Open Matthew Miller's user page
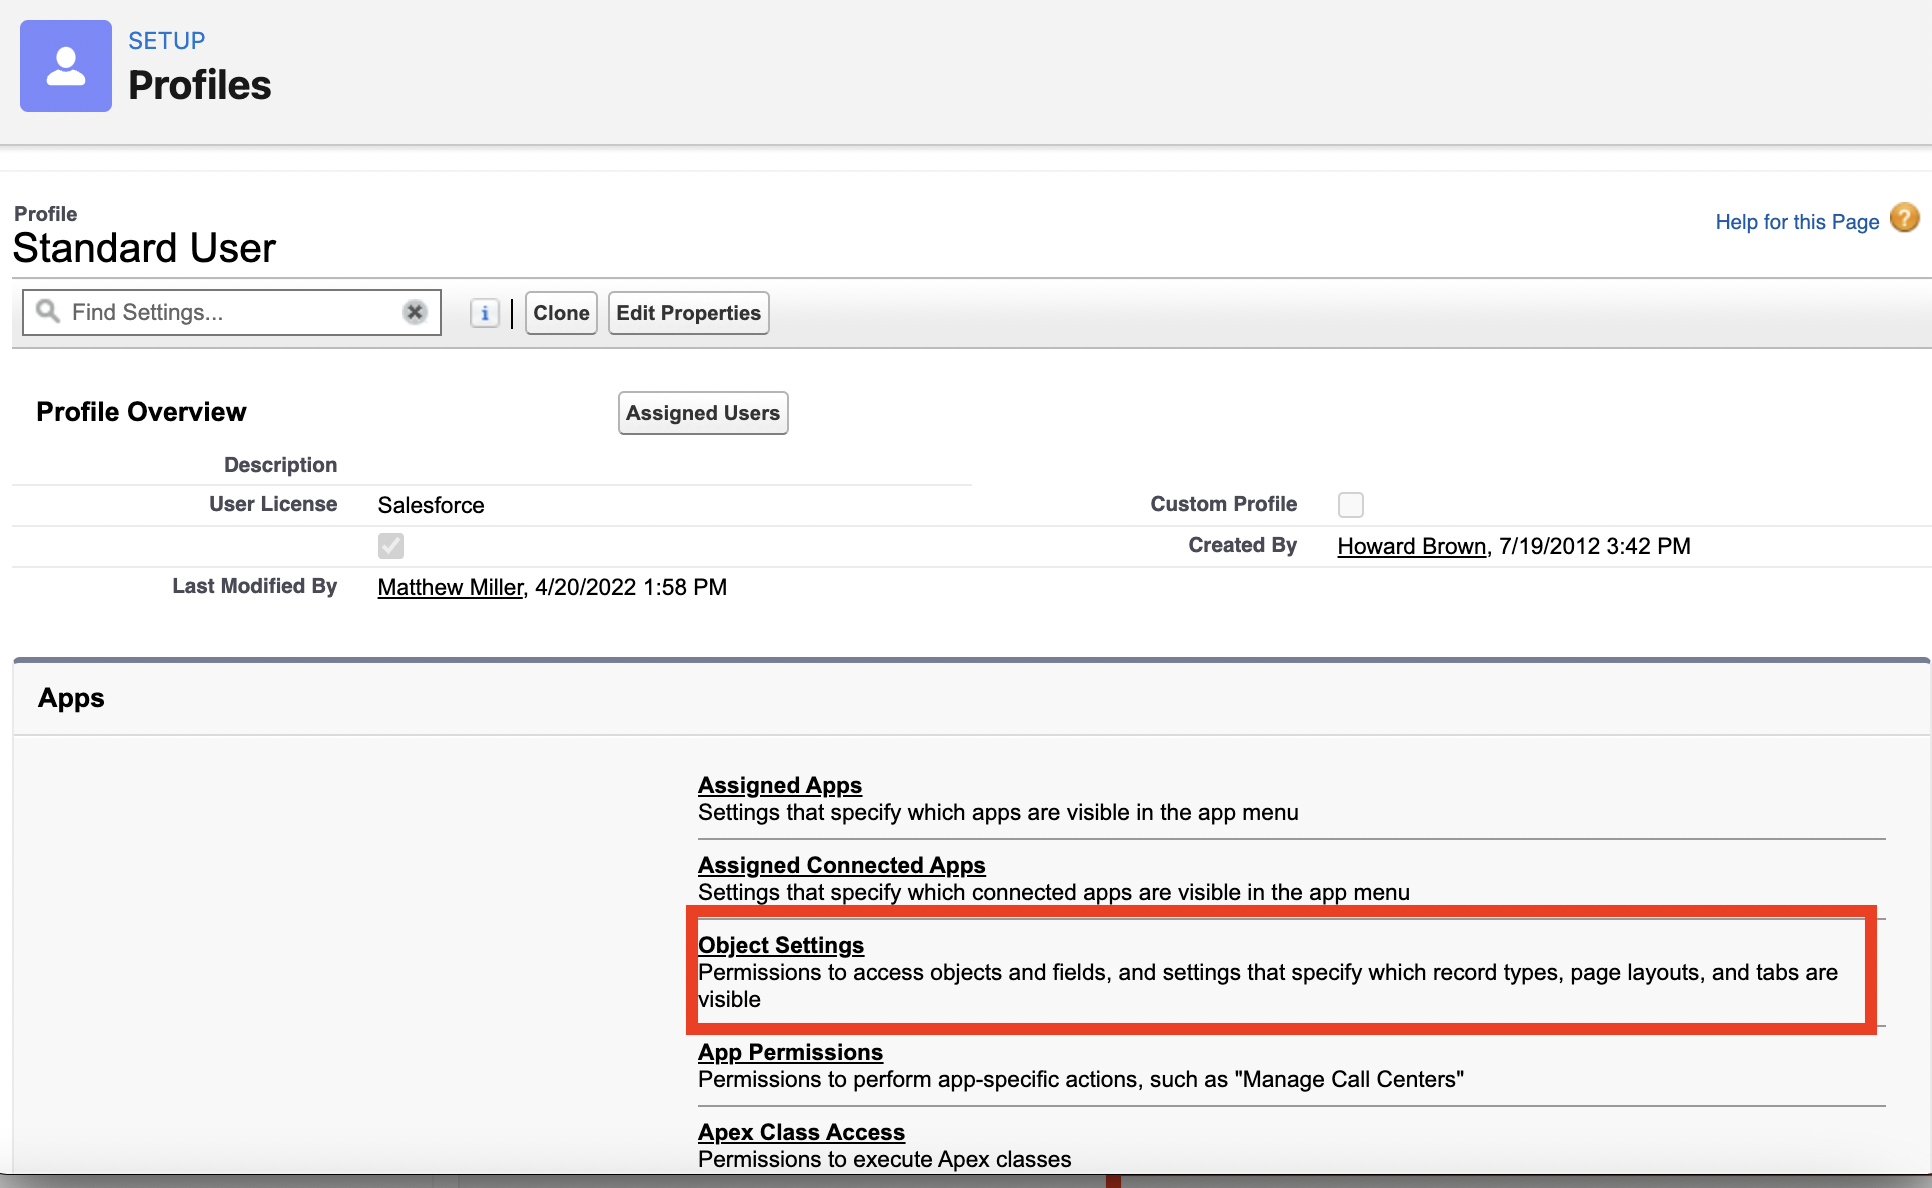Screen dimensions: 1932x1188 450,587
